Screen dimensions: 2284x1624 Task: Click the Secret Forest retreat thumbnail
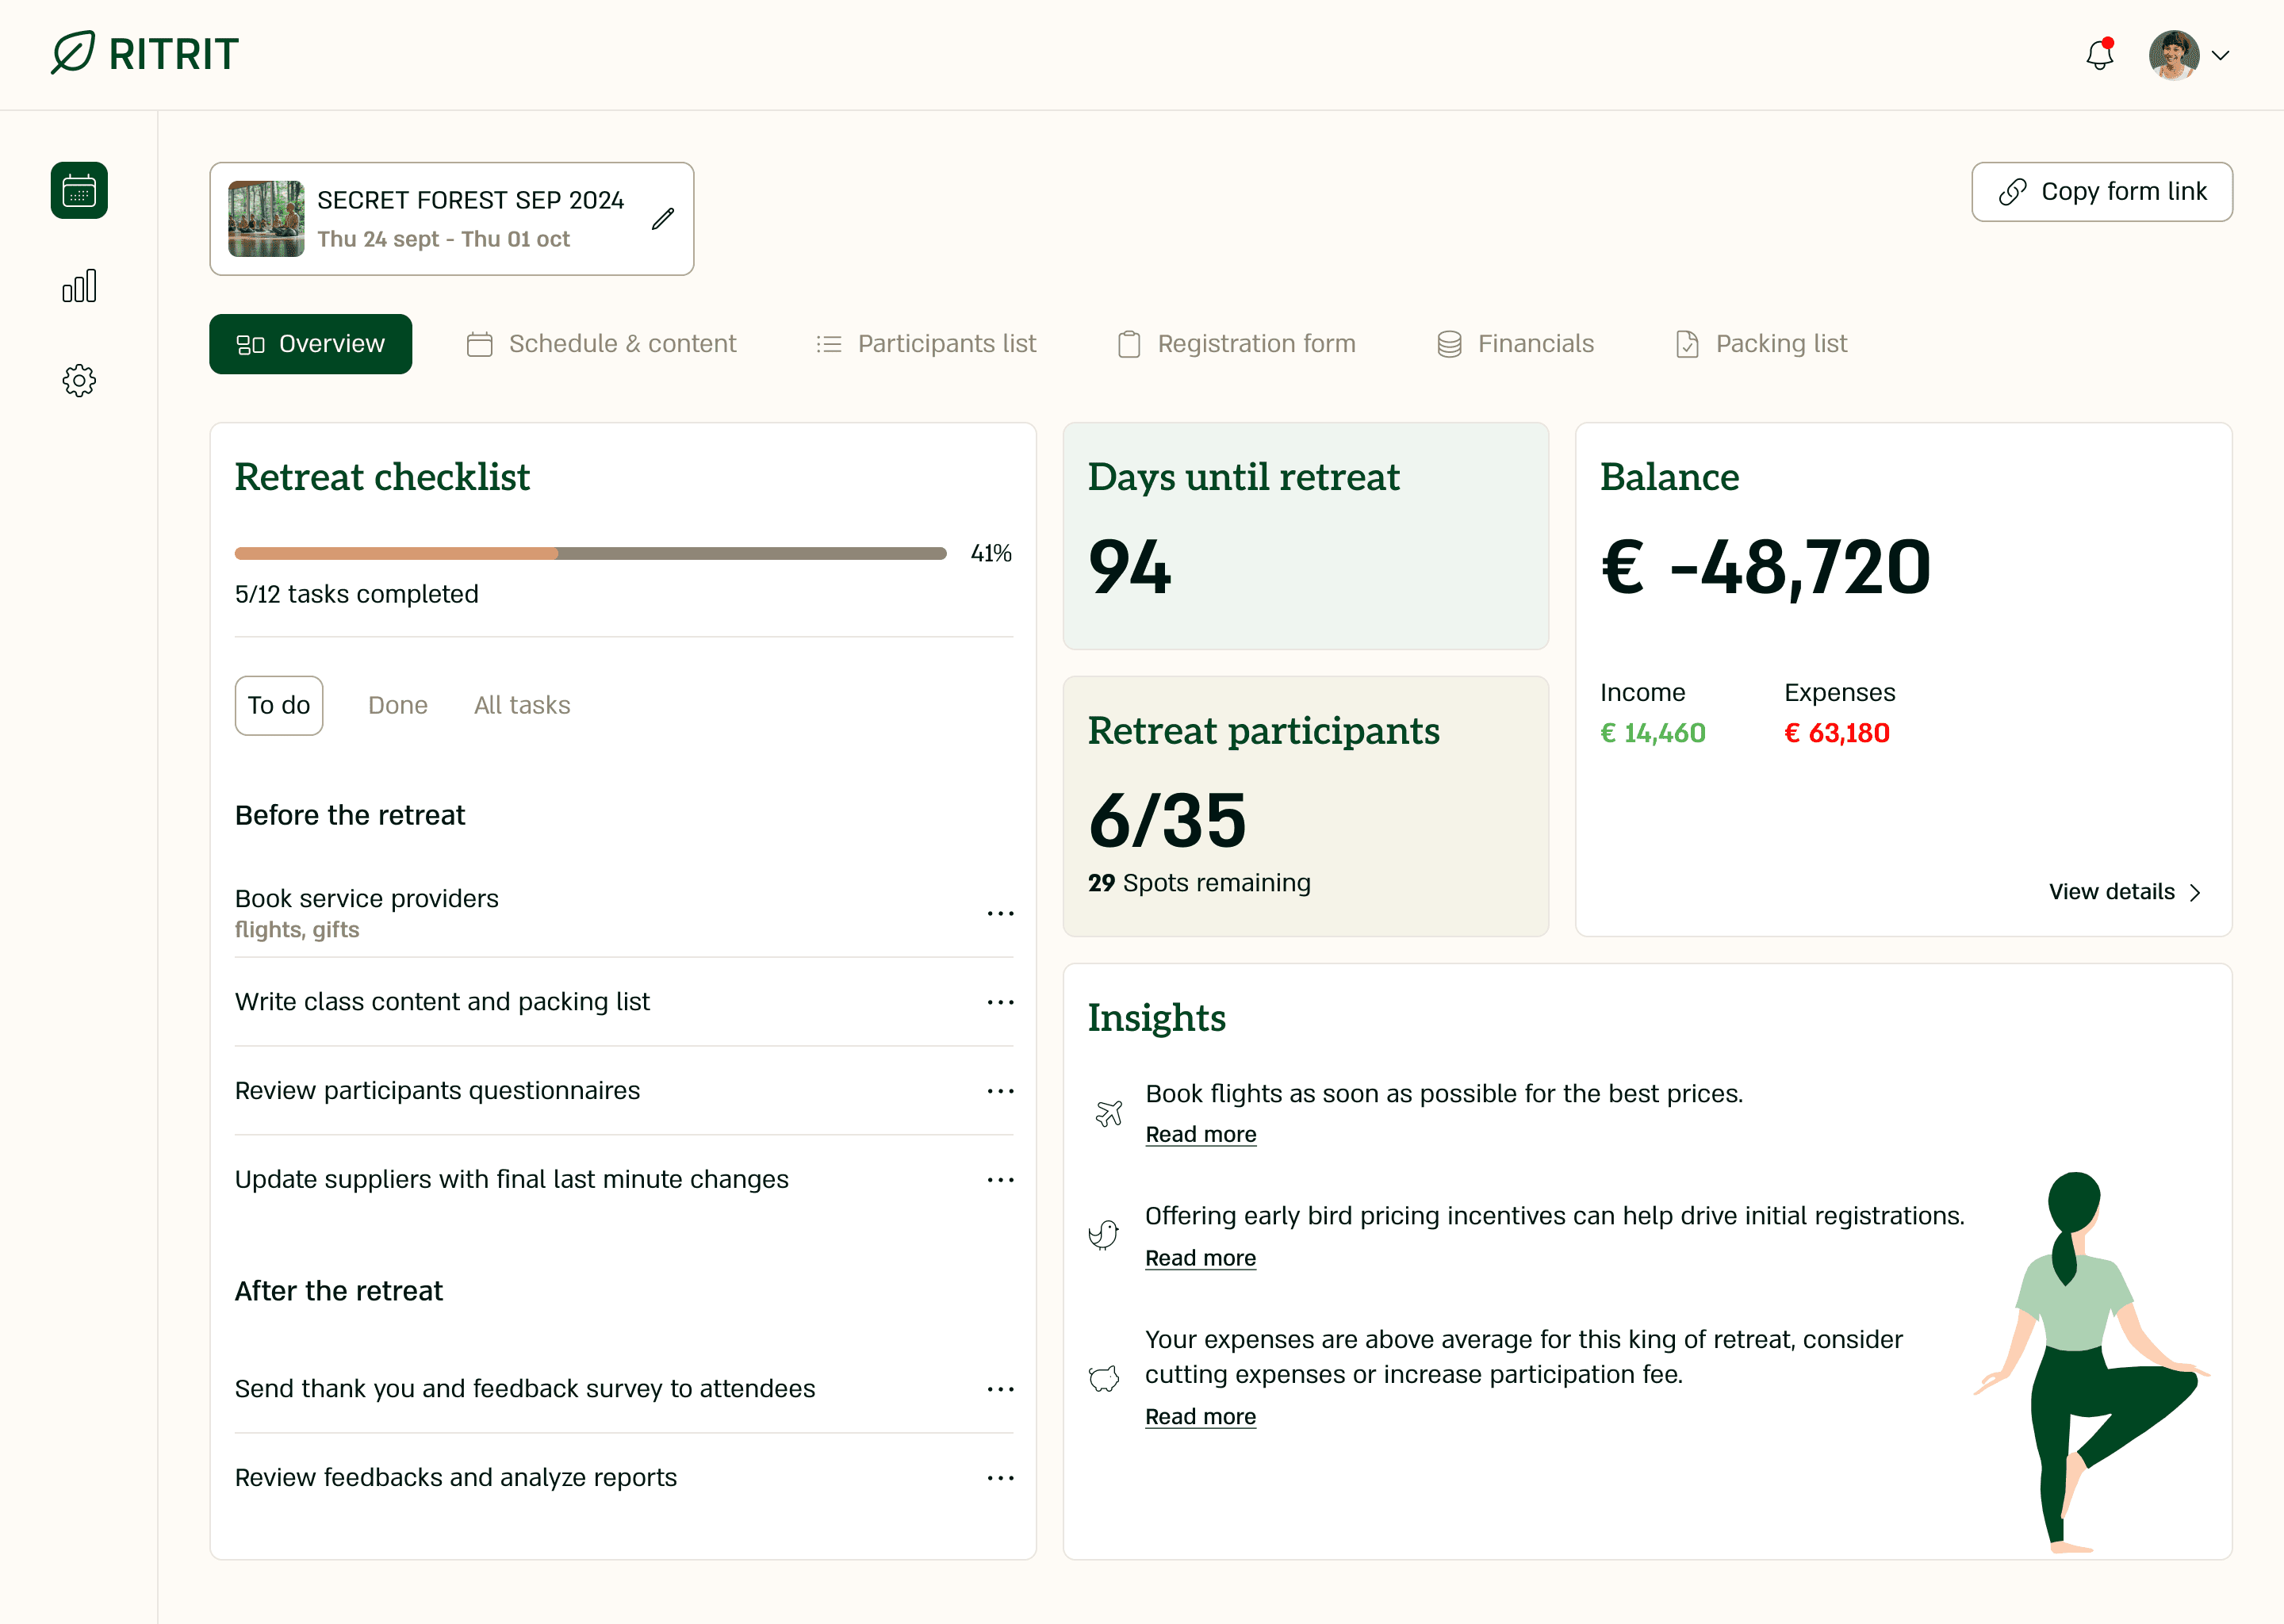pos(266,219)
